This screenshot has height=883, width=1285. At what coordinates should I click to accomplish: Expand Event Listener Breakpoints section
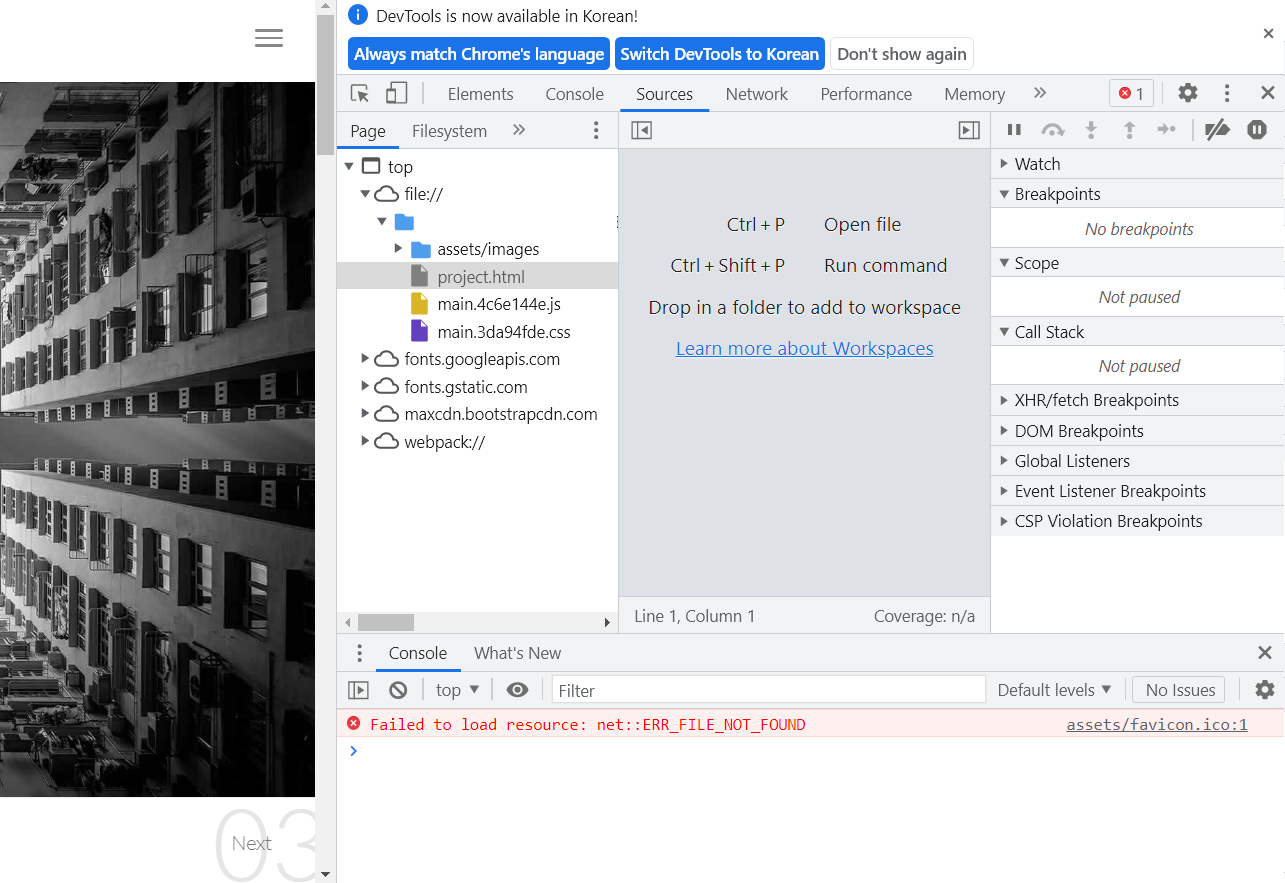pyautogui.click(x=1137, y=491)
